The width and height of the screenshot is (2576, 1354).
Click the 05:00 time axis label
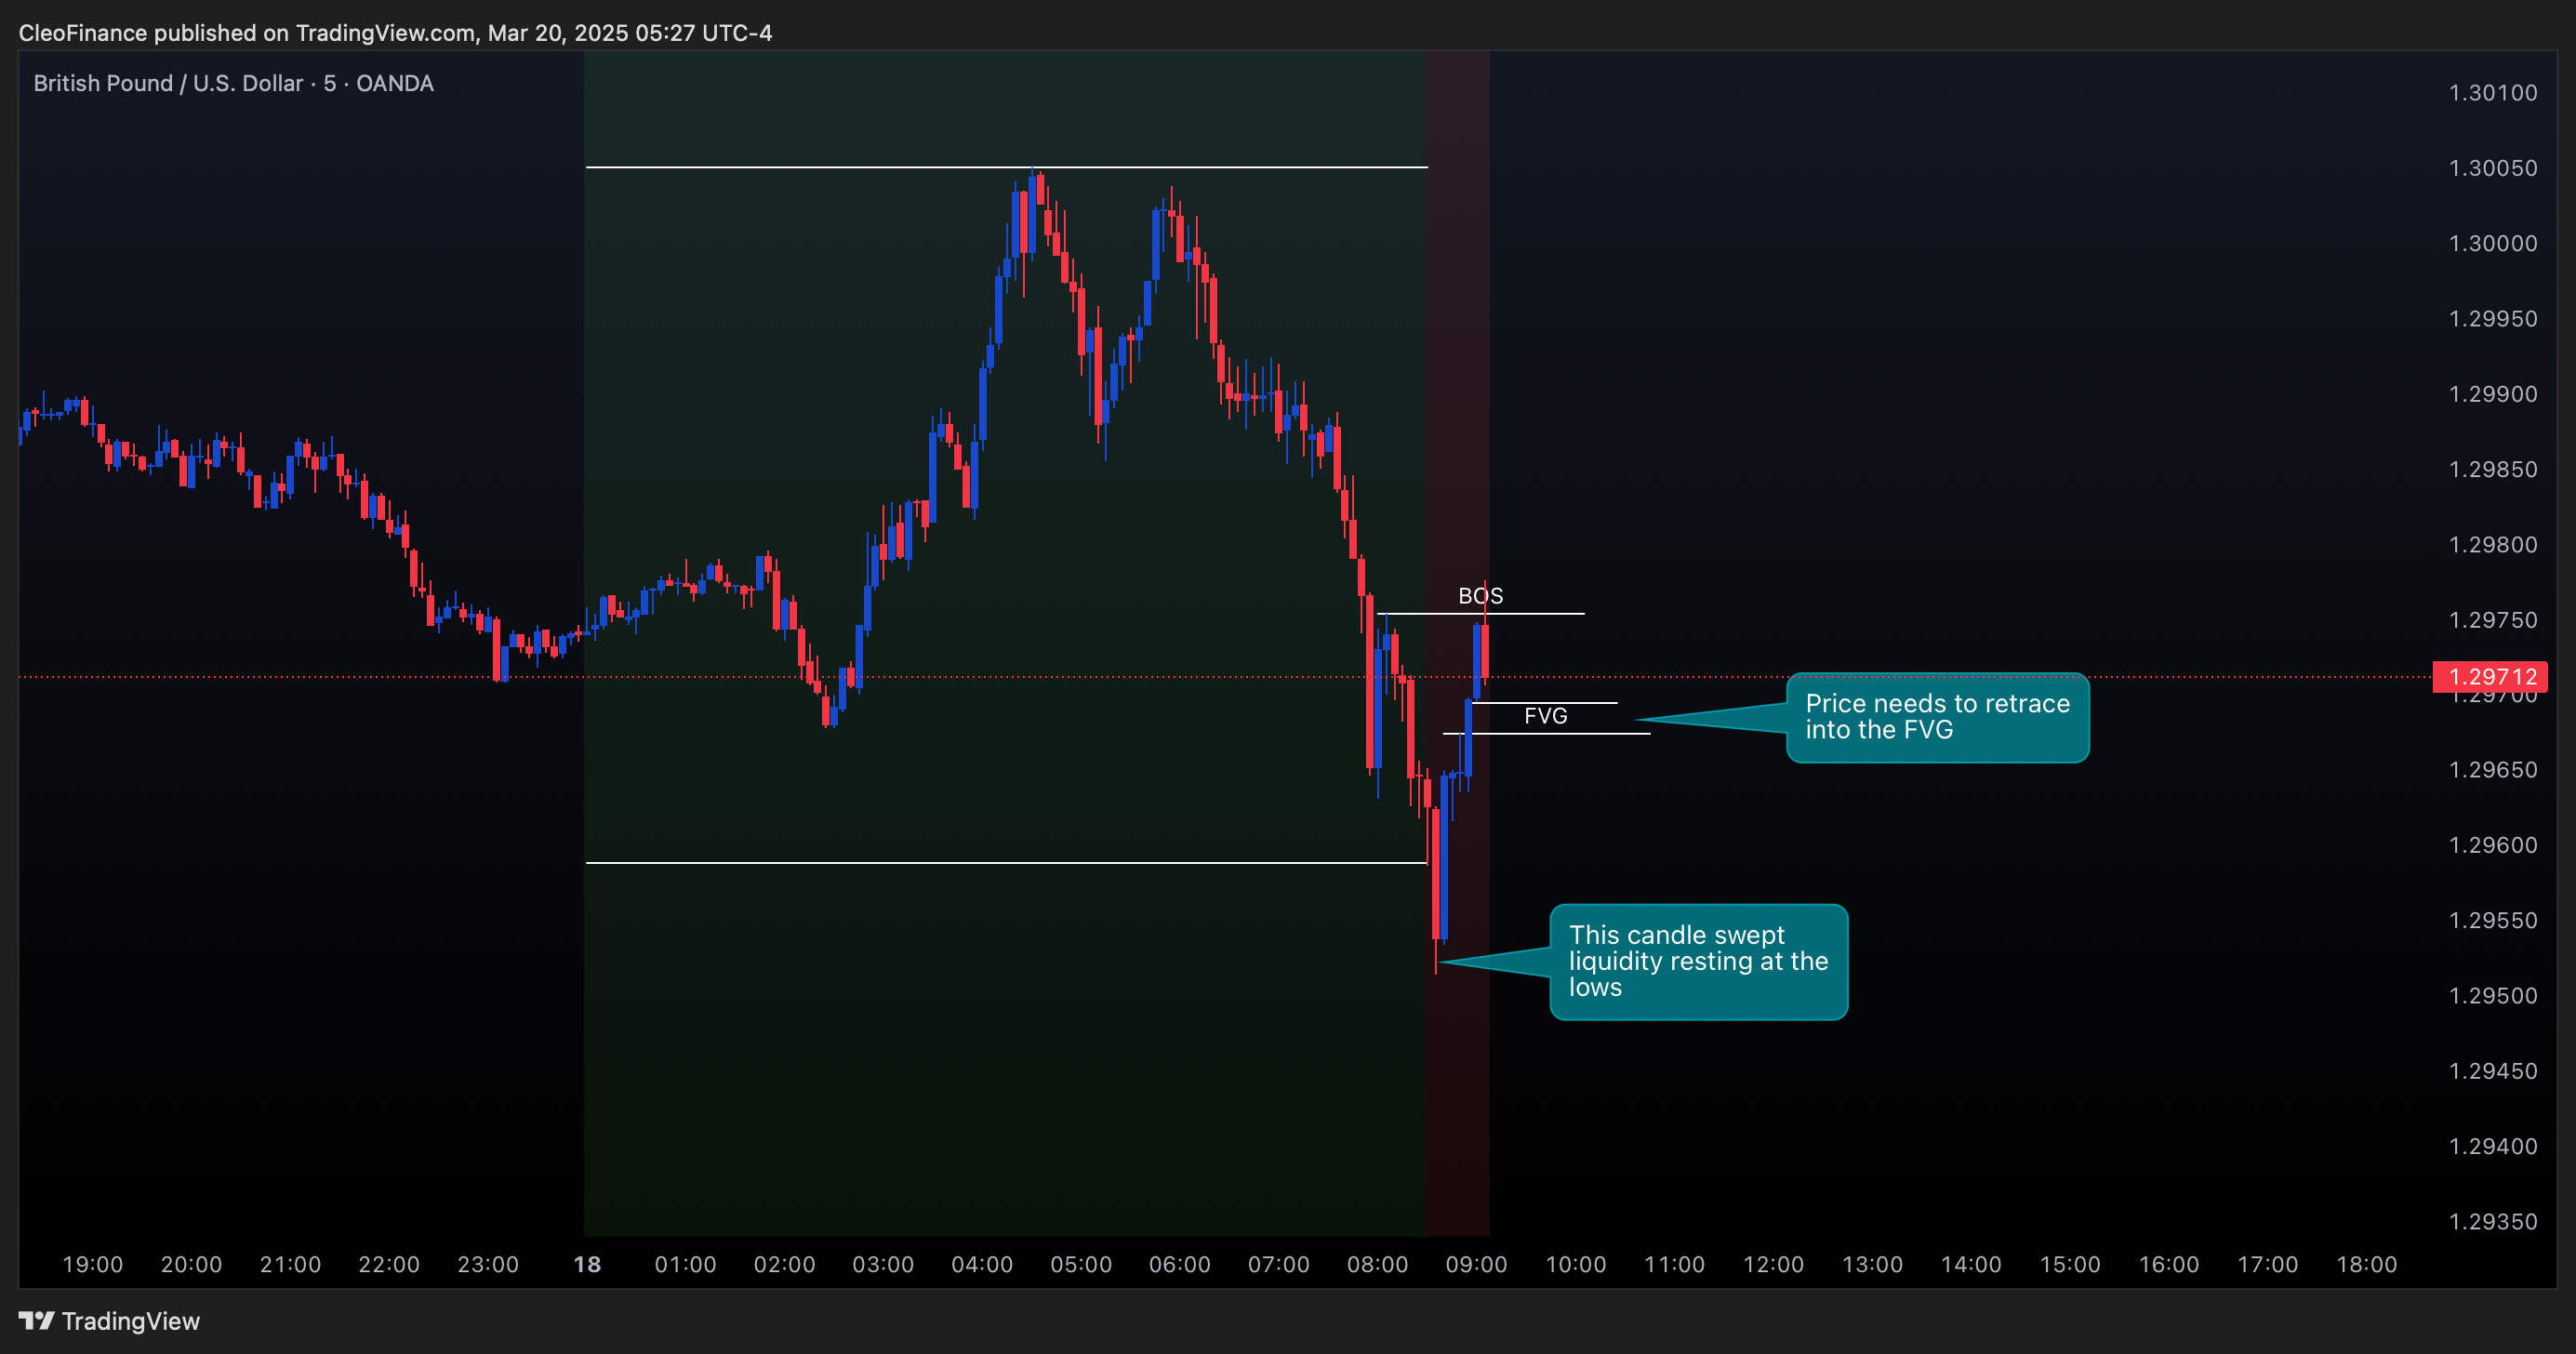1081,1264
